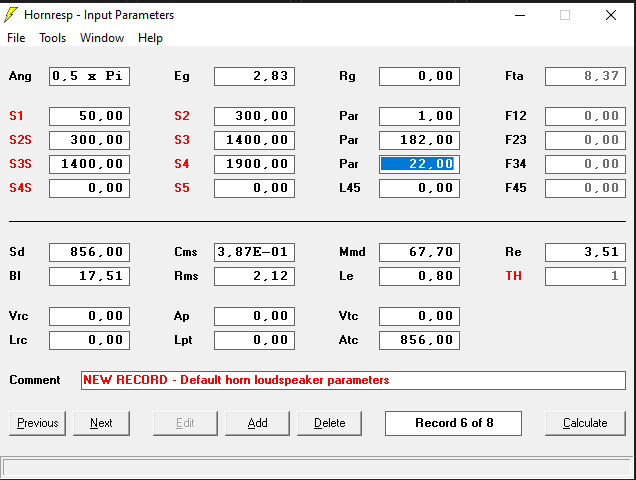The width and height of the screenshot is (636, 480).
Task: Select the Ap input field
Action: [254, 316]
